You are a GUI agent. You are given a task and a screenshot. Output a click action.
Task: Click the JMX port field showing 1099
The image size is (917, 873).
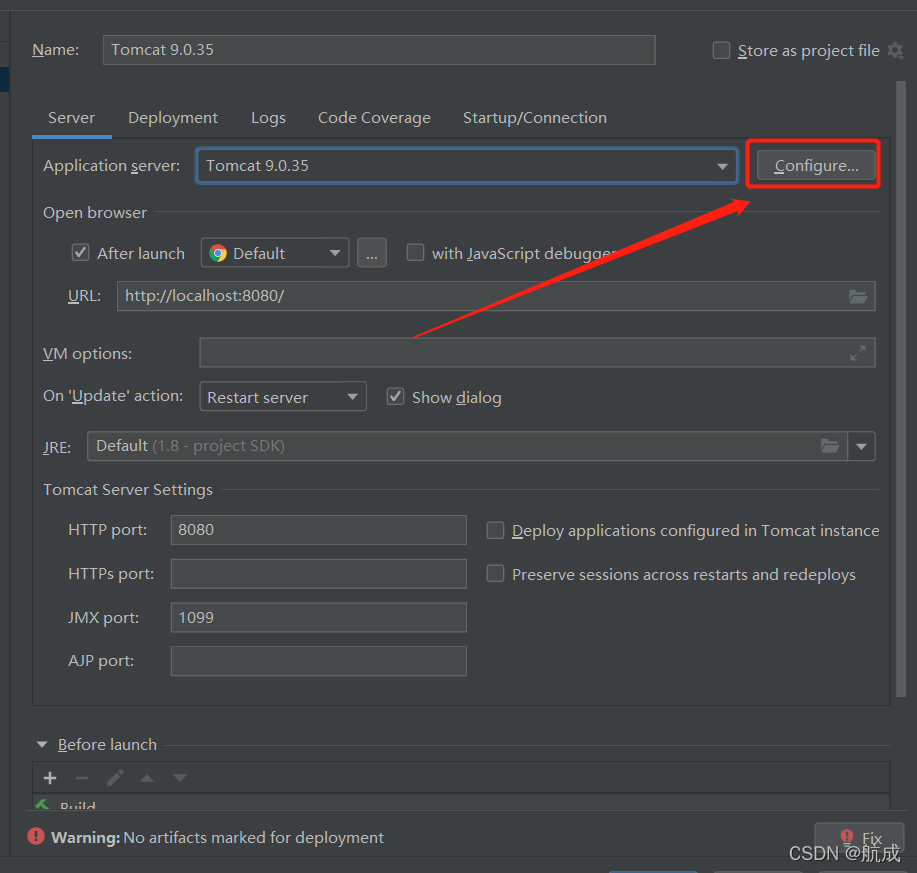pyautogui.click(x=319, y=617)
